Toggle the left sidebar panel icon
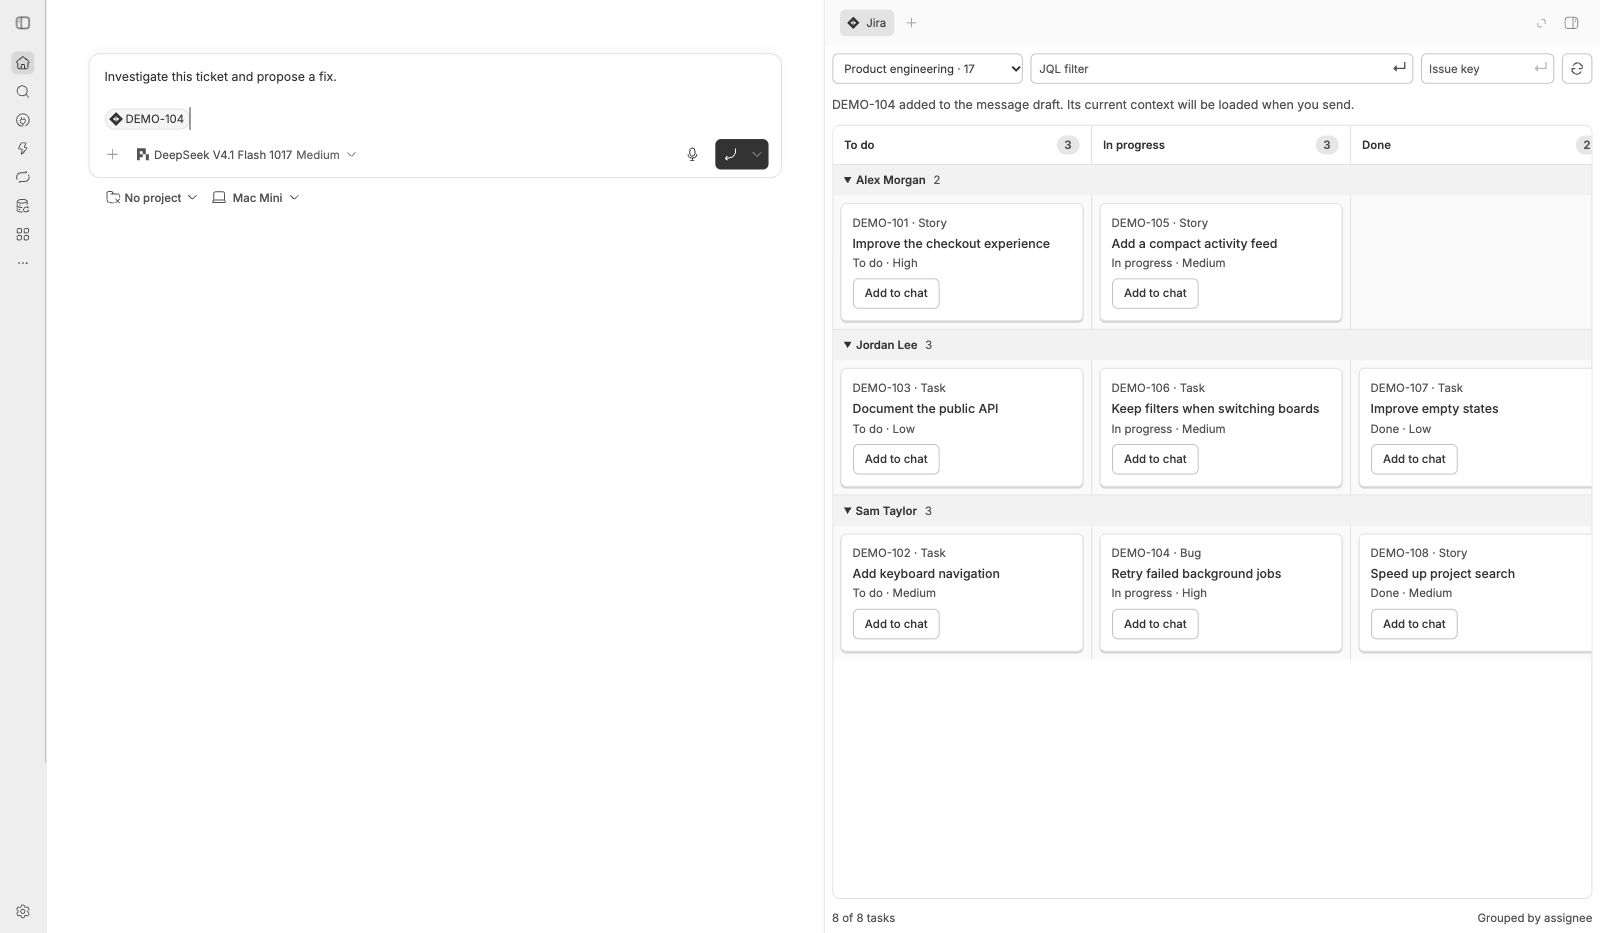This screenshot has width=1600, height=933. 23,23
